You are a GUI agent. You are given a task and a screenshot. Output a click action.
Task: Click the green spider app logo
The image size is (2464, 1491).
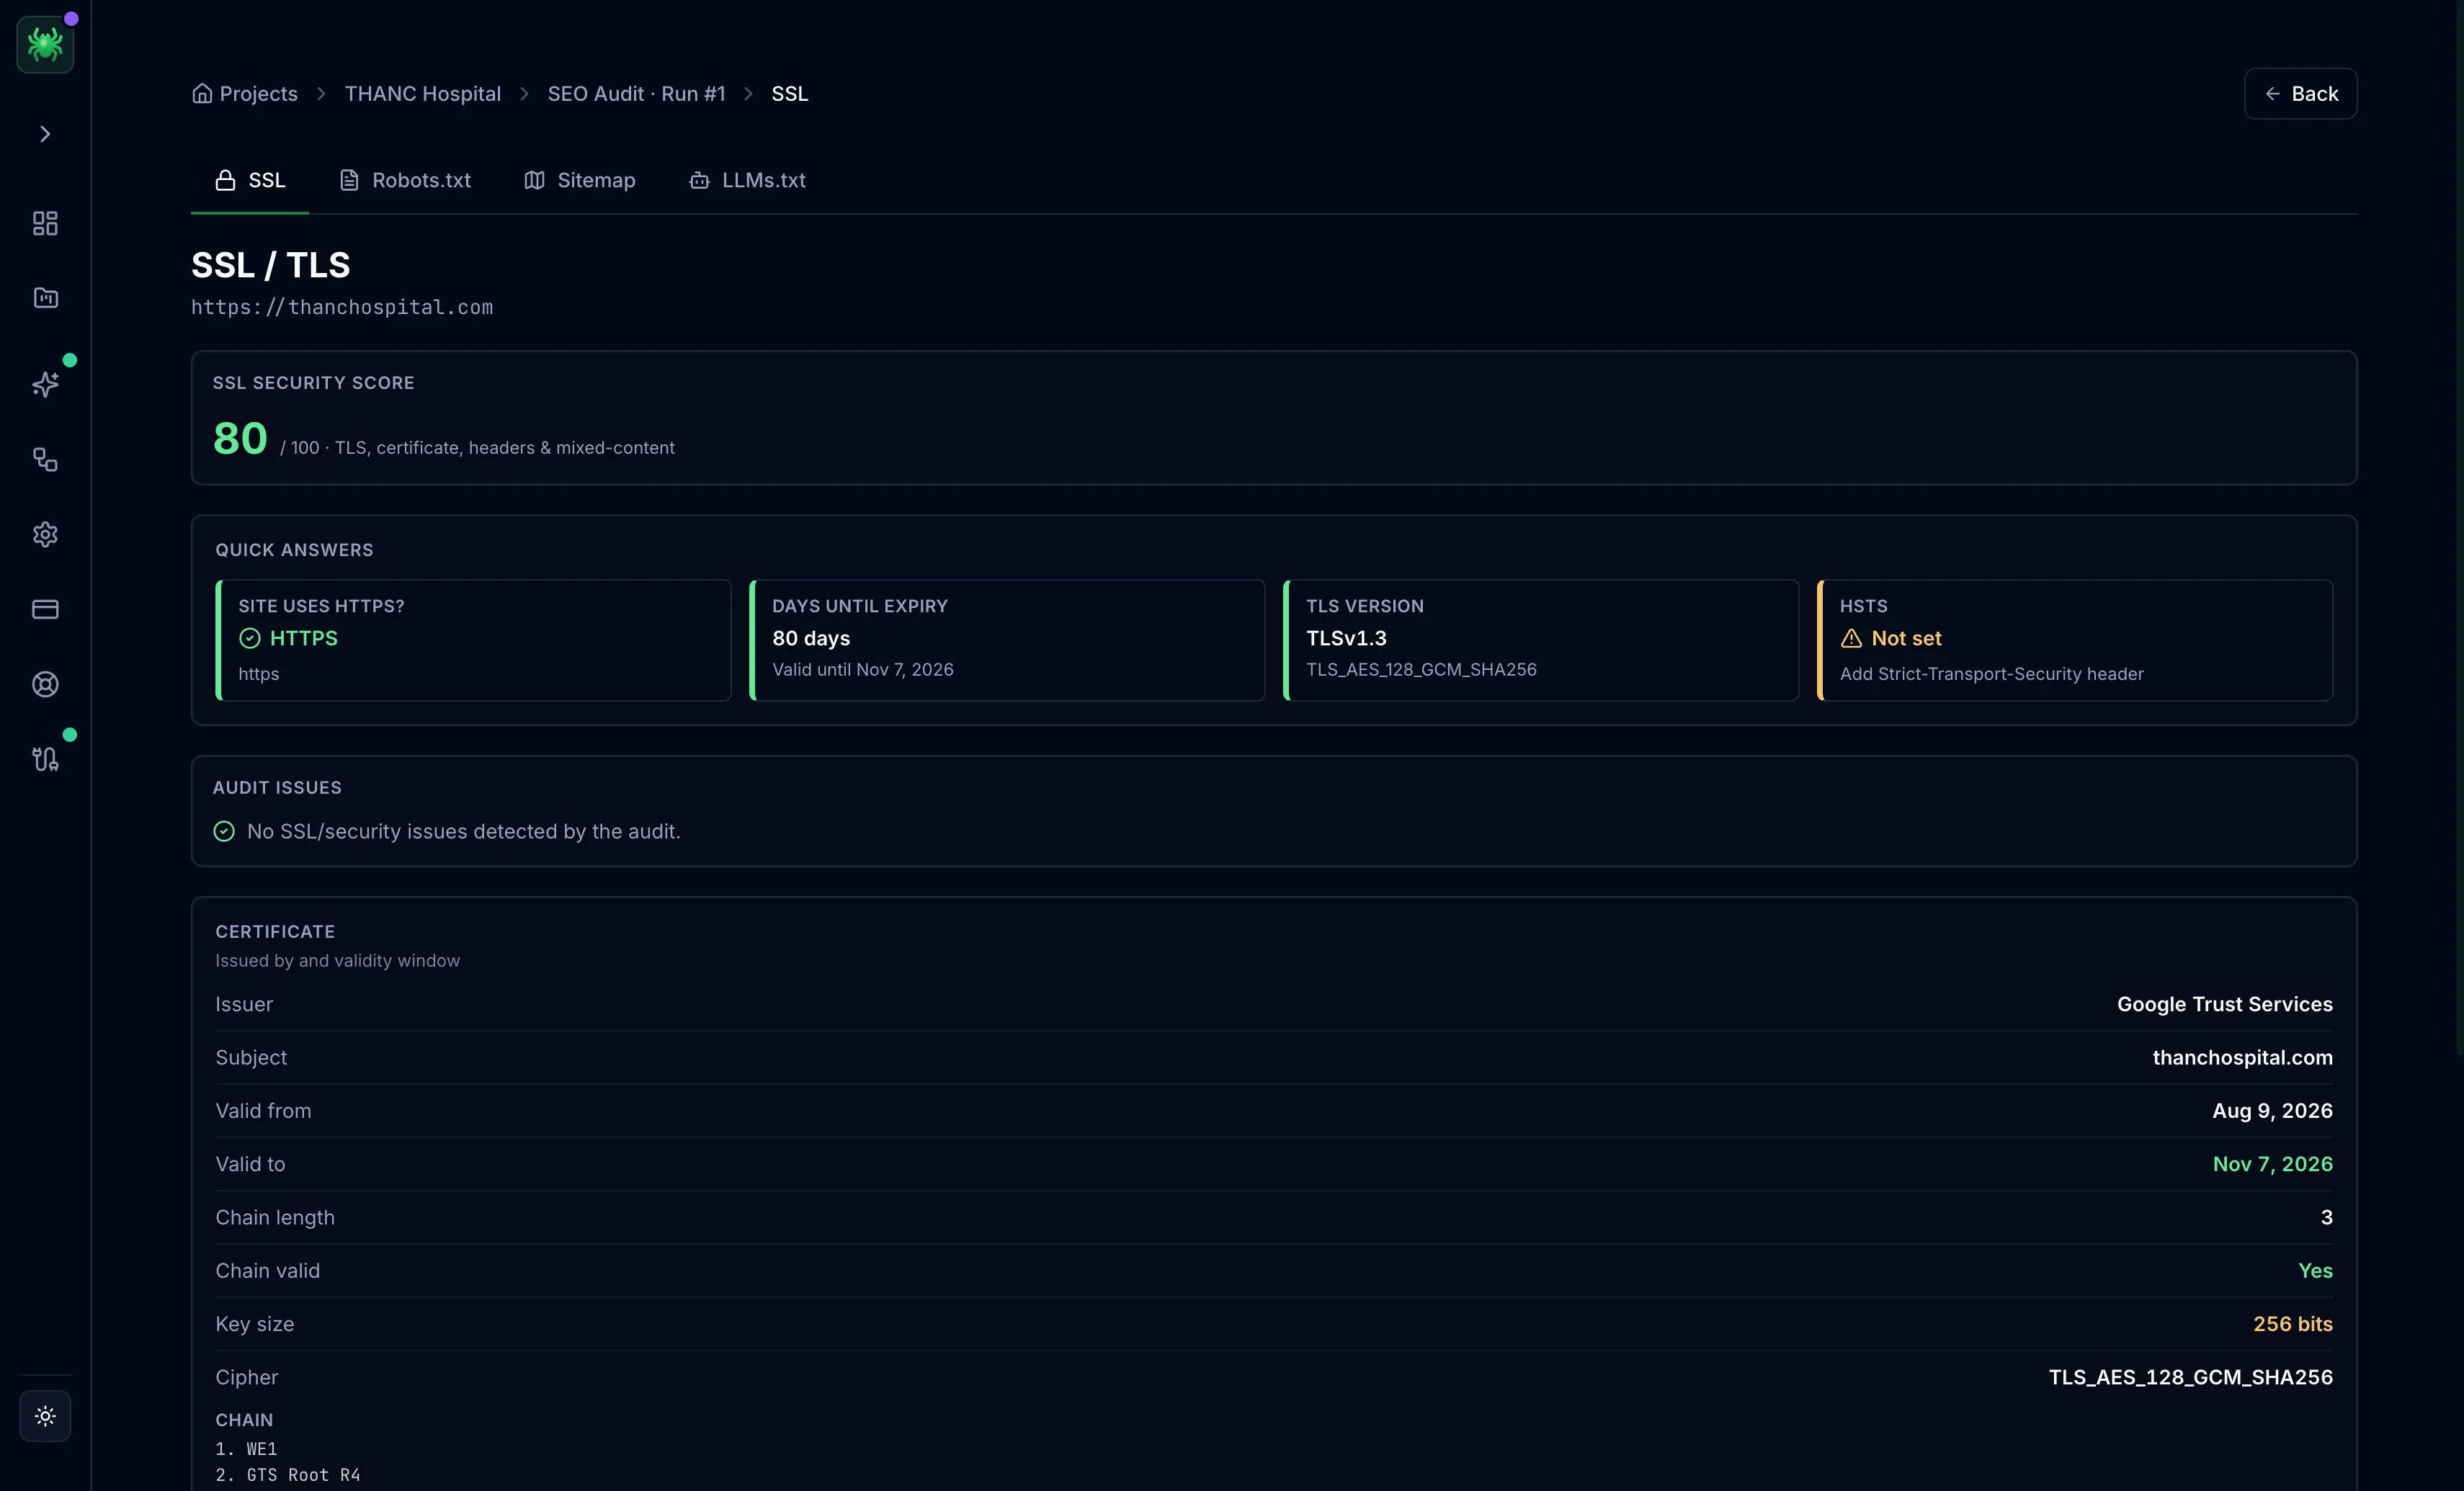tap(45, 44)
